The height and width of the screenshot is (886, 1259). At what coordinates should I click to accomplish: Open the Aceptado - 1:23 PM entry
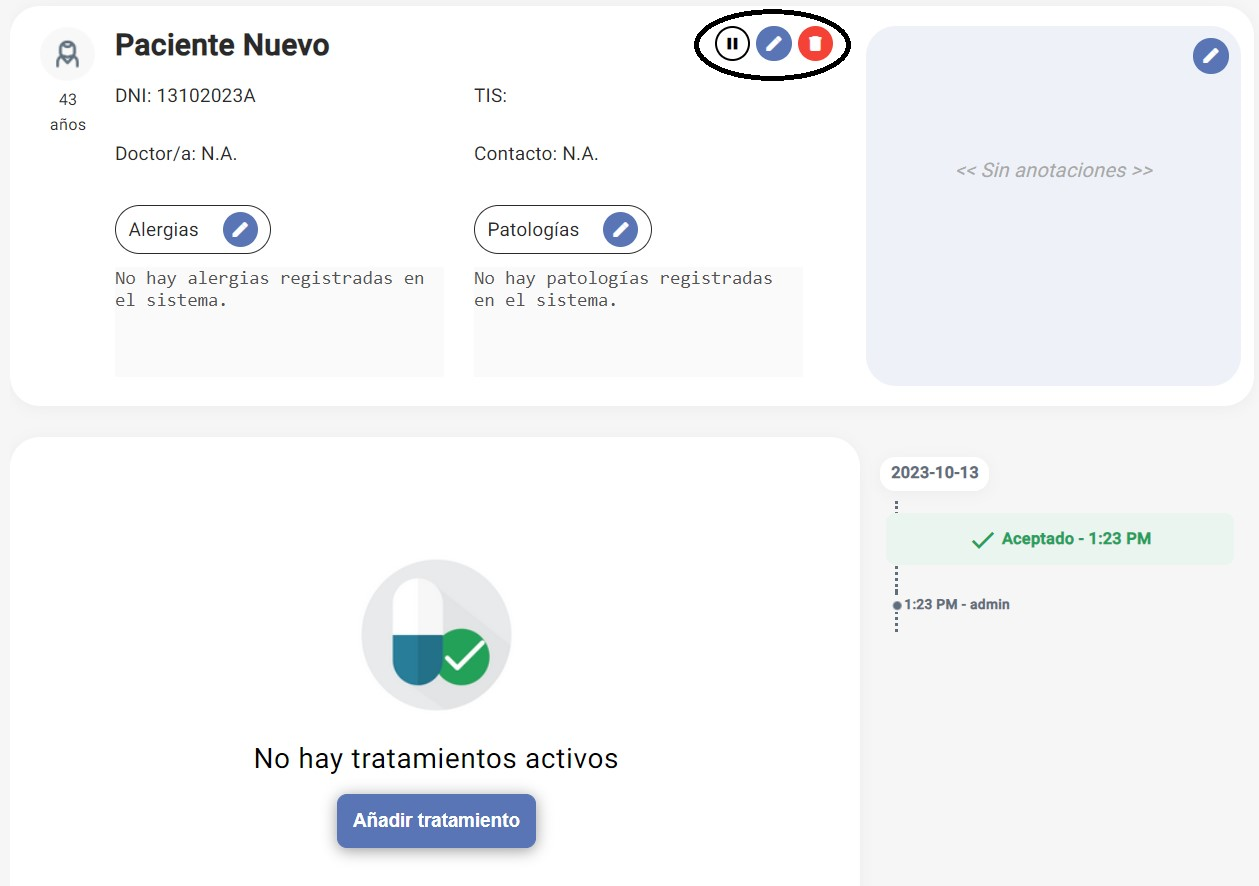coord(1060,538)
